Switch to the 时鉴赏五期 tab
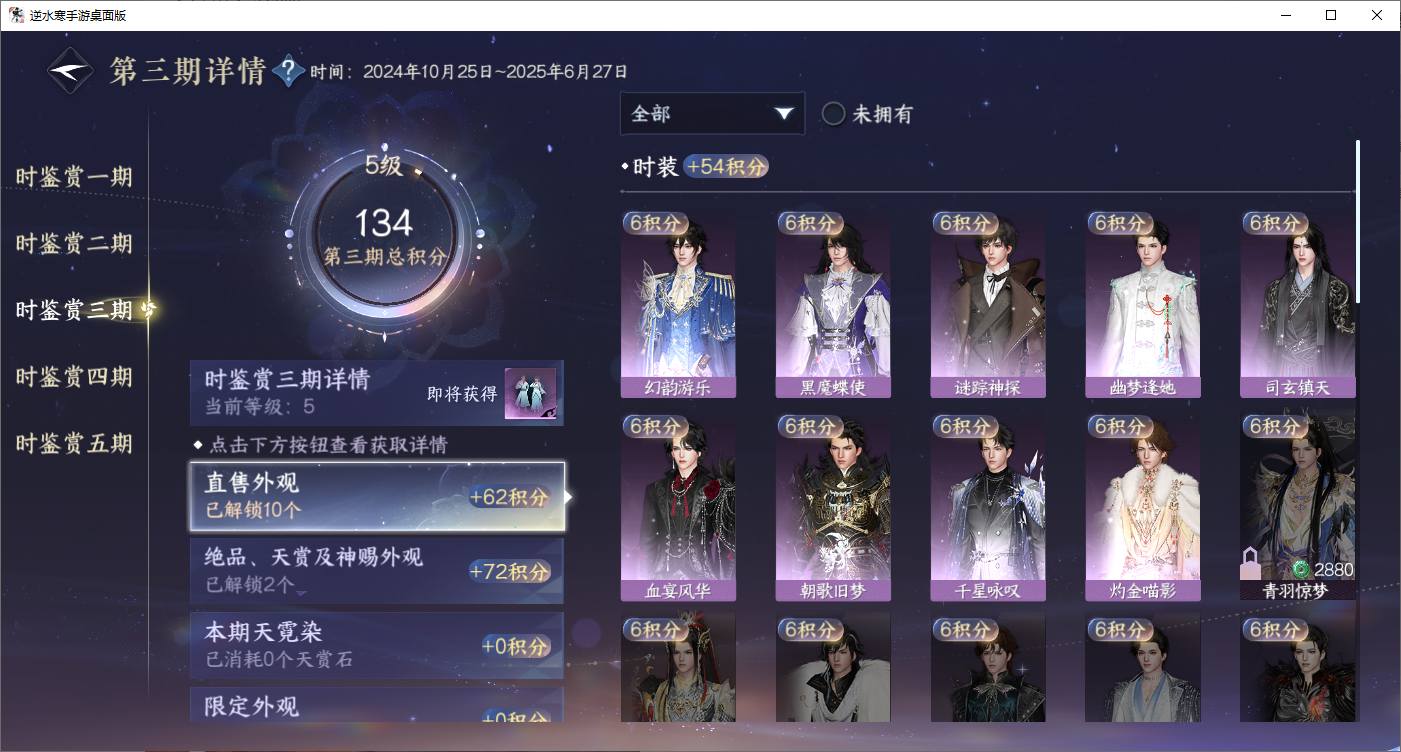This screenshot has width=1401, height=752. point(74,443)
